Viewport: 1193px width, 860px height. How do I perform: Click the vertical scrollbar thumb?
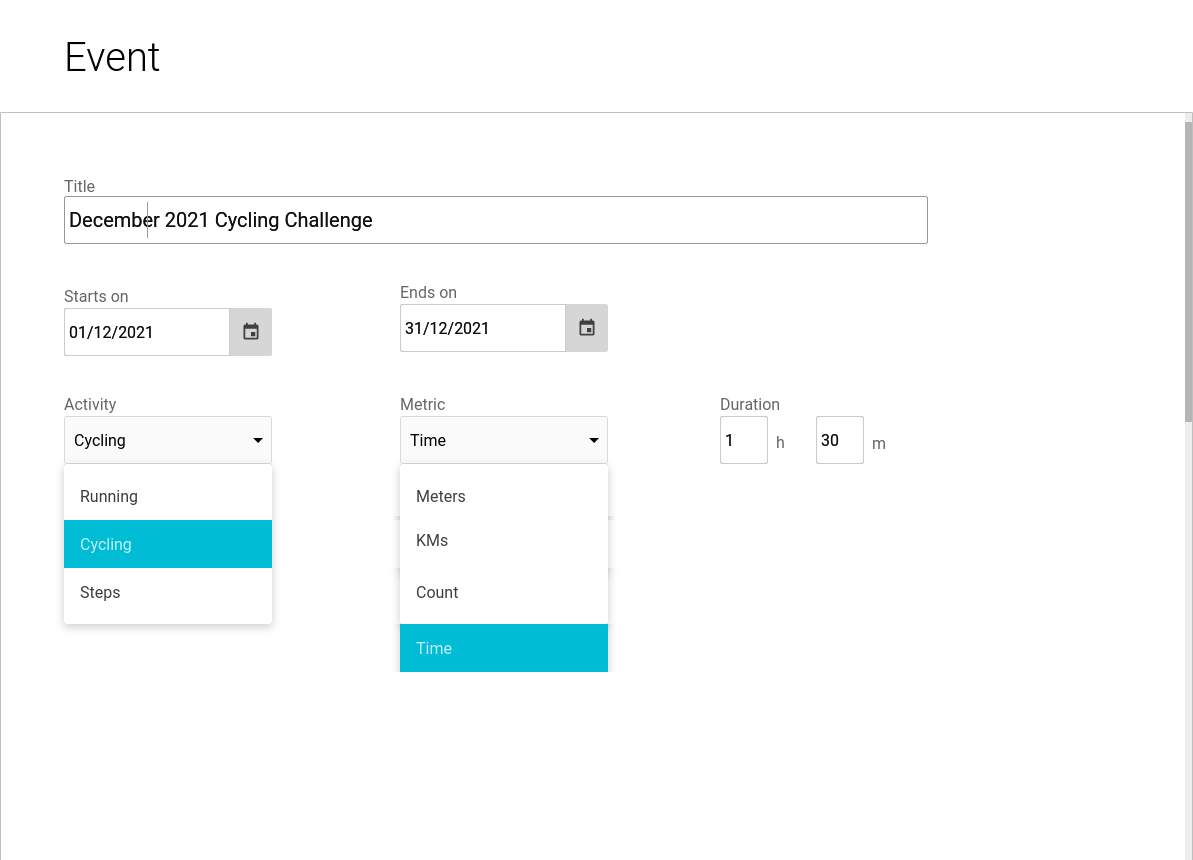coord(1188,270)
